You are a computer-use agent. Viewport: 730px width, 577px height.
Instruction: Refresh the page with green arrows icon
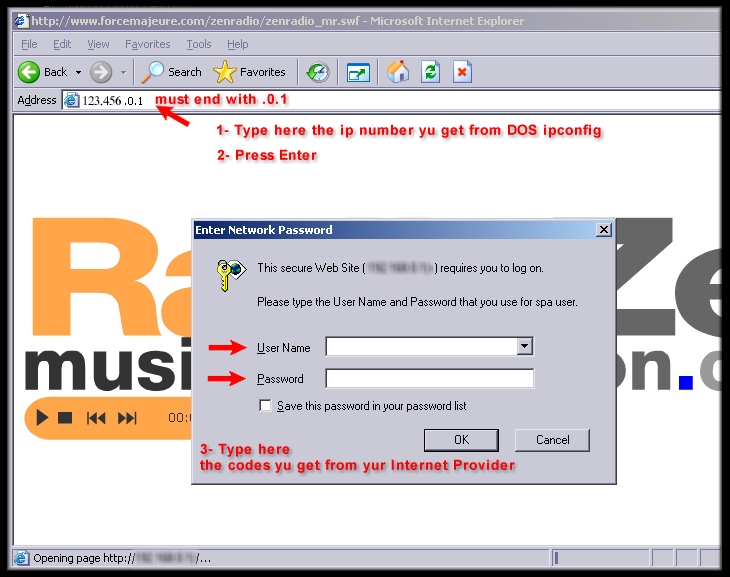tap(431, 72)
